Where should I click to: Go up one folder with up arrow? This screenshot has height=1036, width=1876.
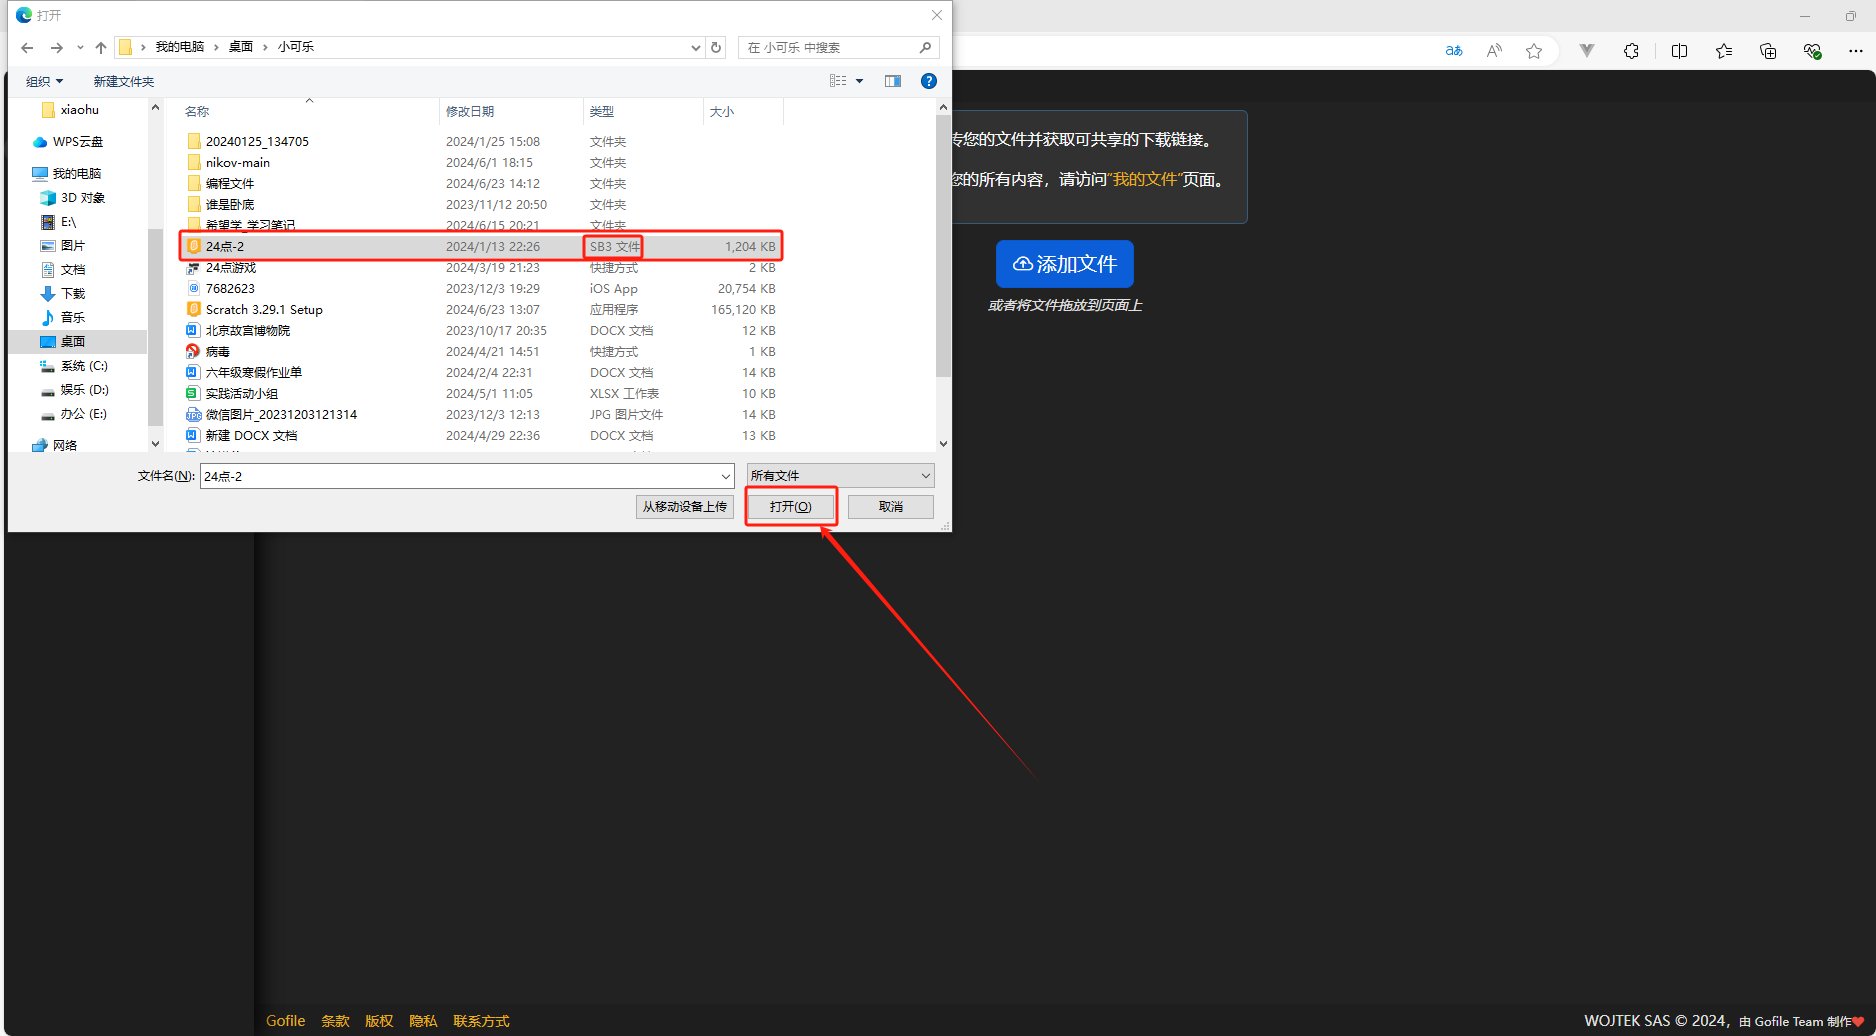[101, 47]
